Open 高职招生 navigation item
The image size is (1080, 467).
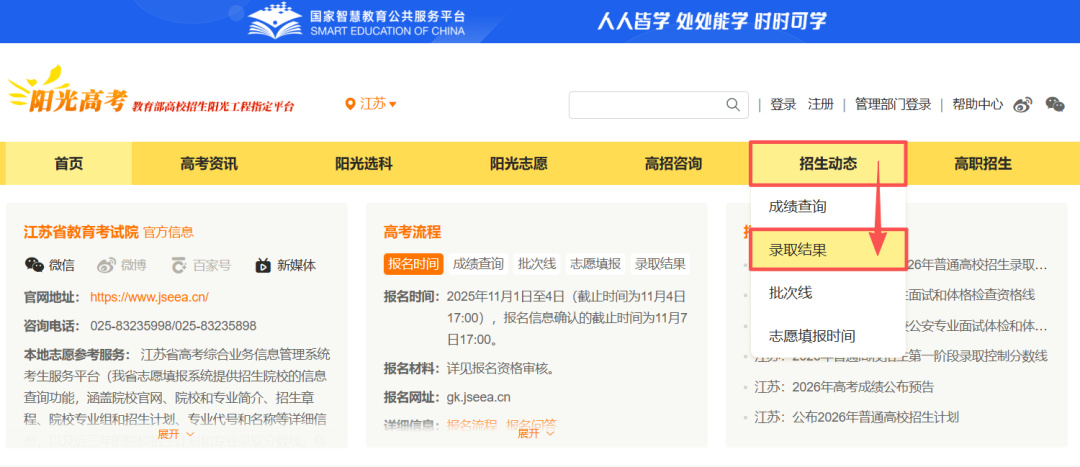pos(983,164)
